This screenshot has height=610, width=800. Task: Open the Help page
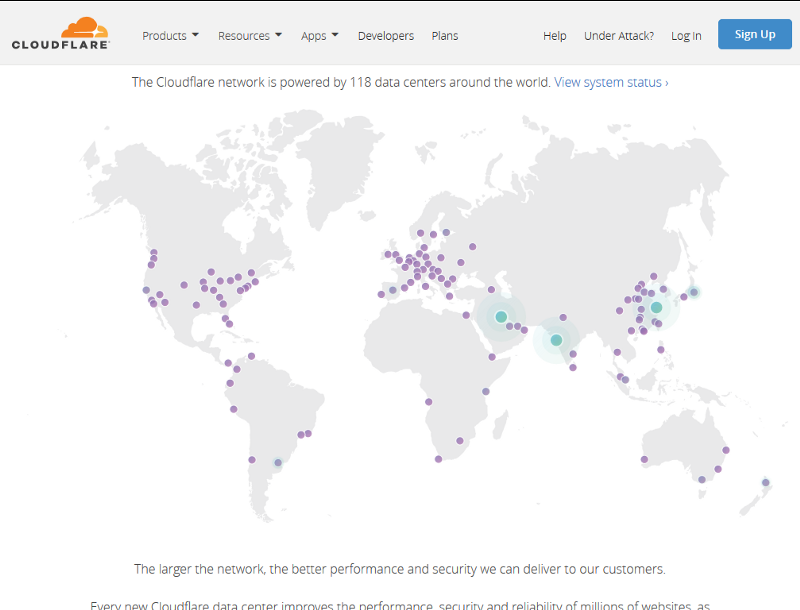555,36
